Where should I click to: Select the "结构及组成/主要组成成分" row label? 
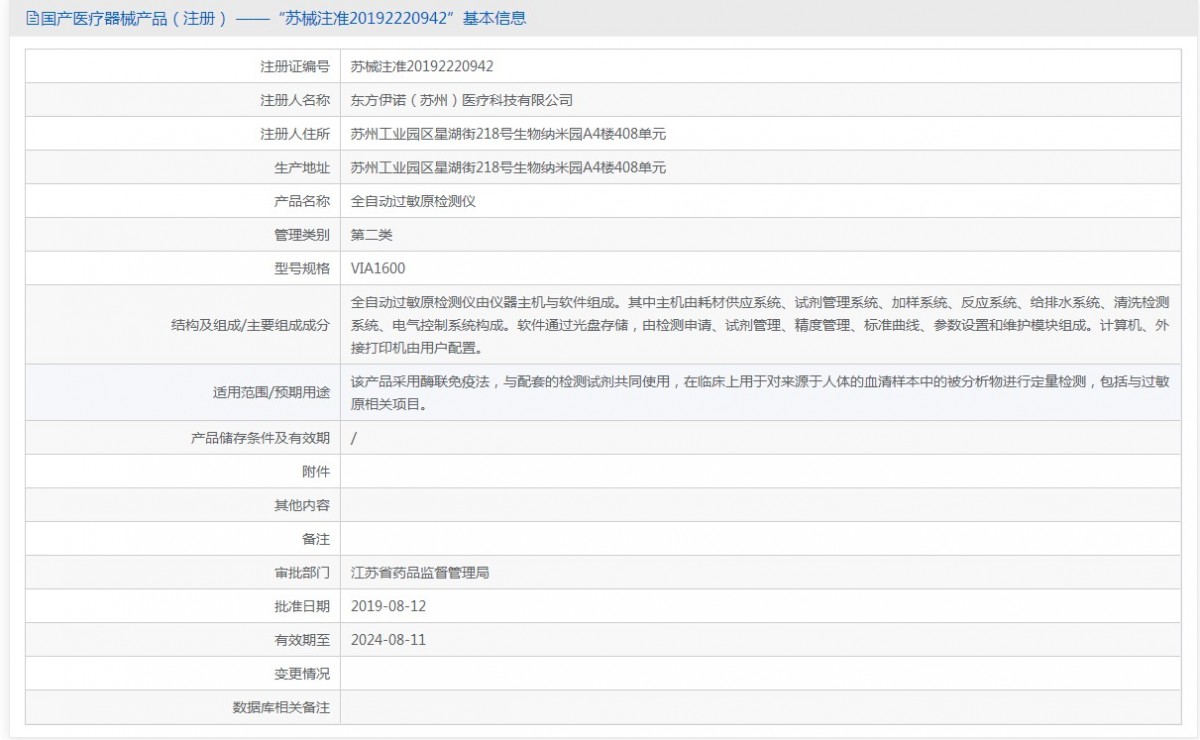(251, 325)
